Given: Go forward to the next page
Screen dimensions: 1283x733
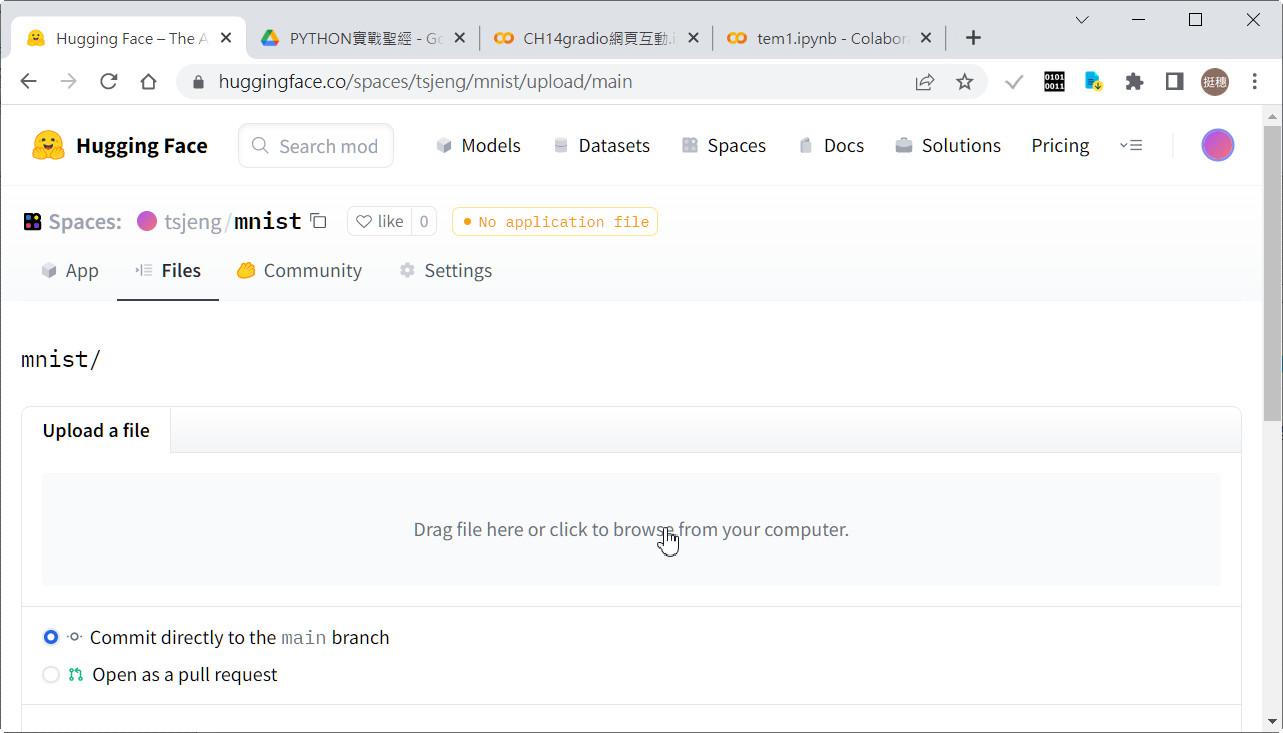Looking at the screenshot, I should click(68, 82).
